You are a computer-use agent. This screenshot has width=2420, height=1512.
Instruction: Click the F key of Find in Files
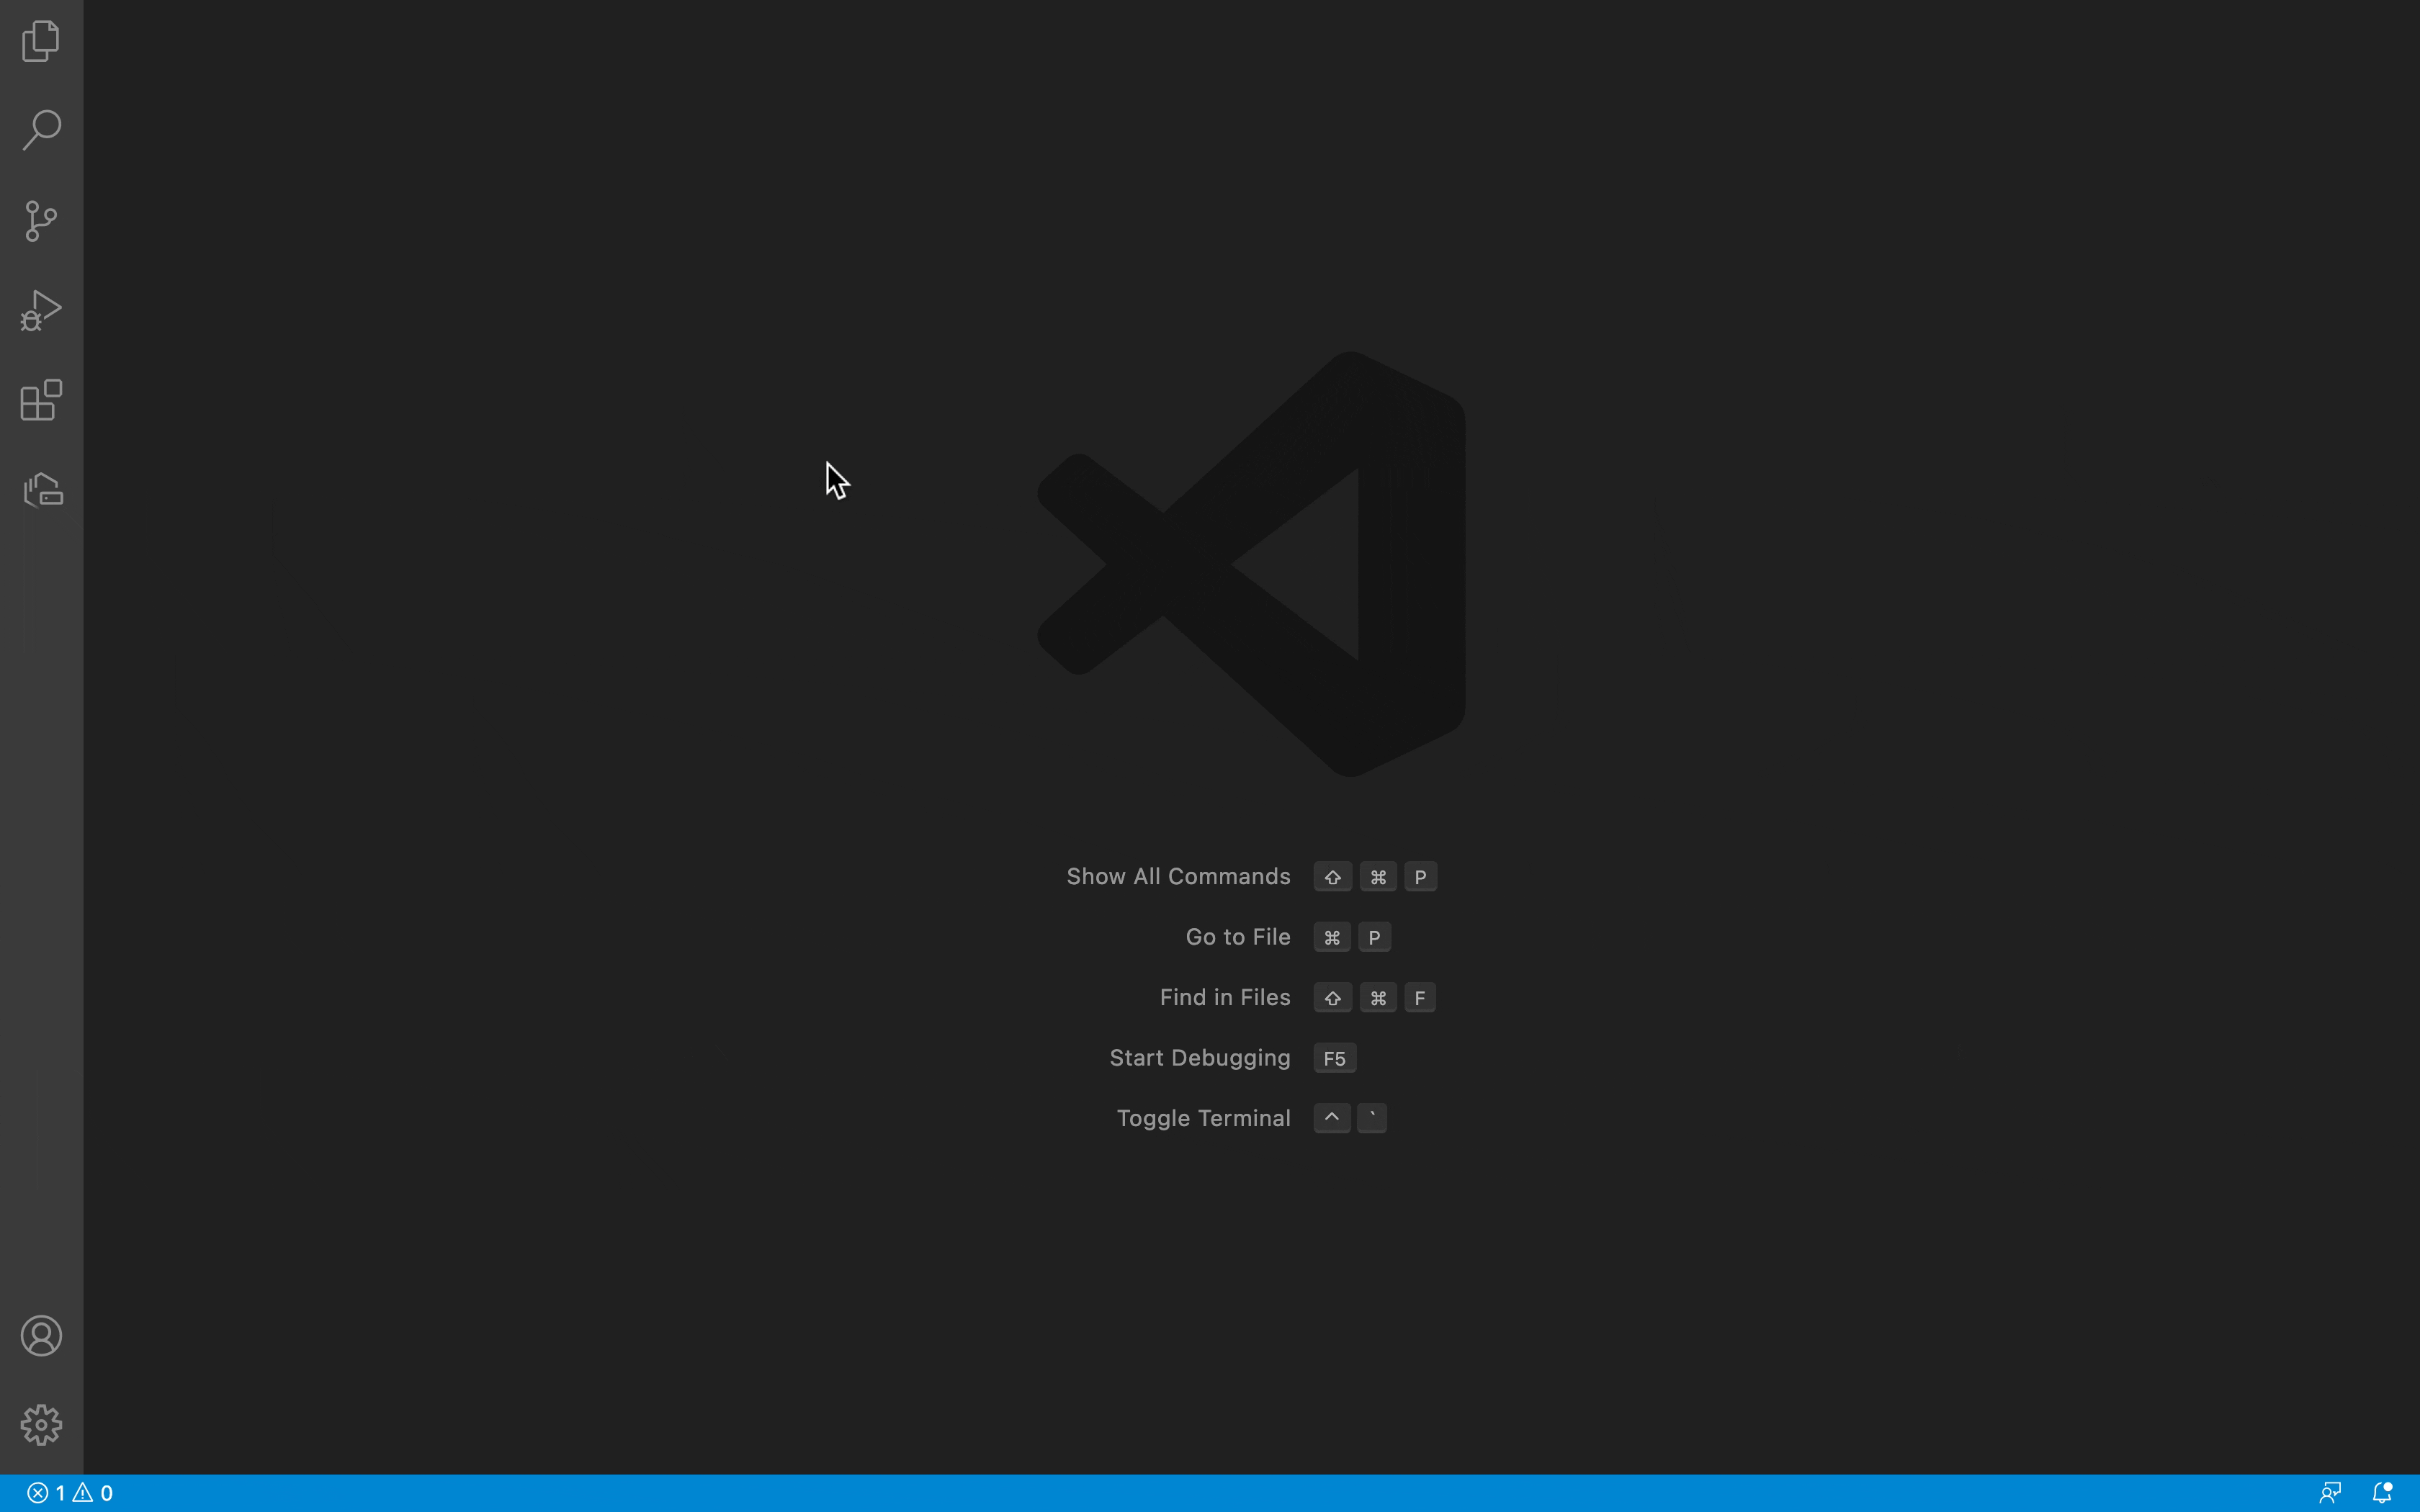pos(1420,998)
